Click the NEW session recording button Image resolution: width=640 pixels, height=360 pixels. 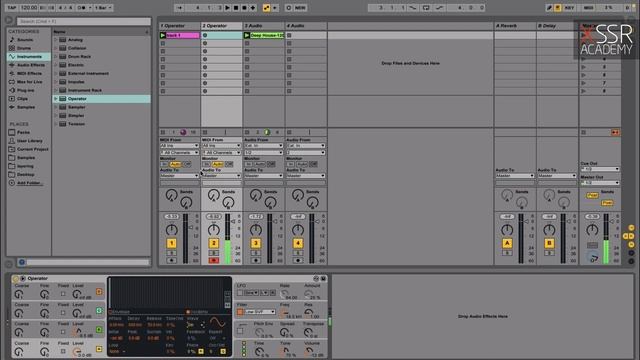(x=300, y=8)
